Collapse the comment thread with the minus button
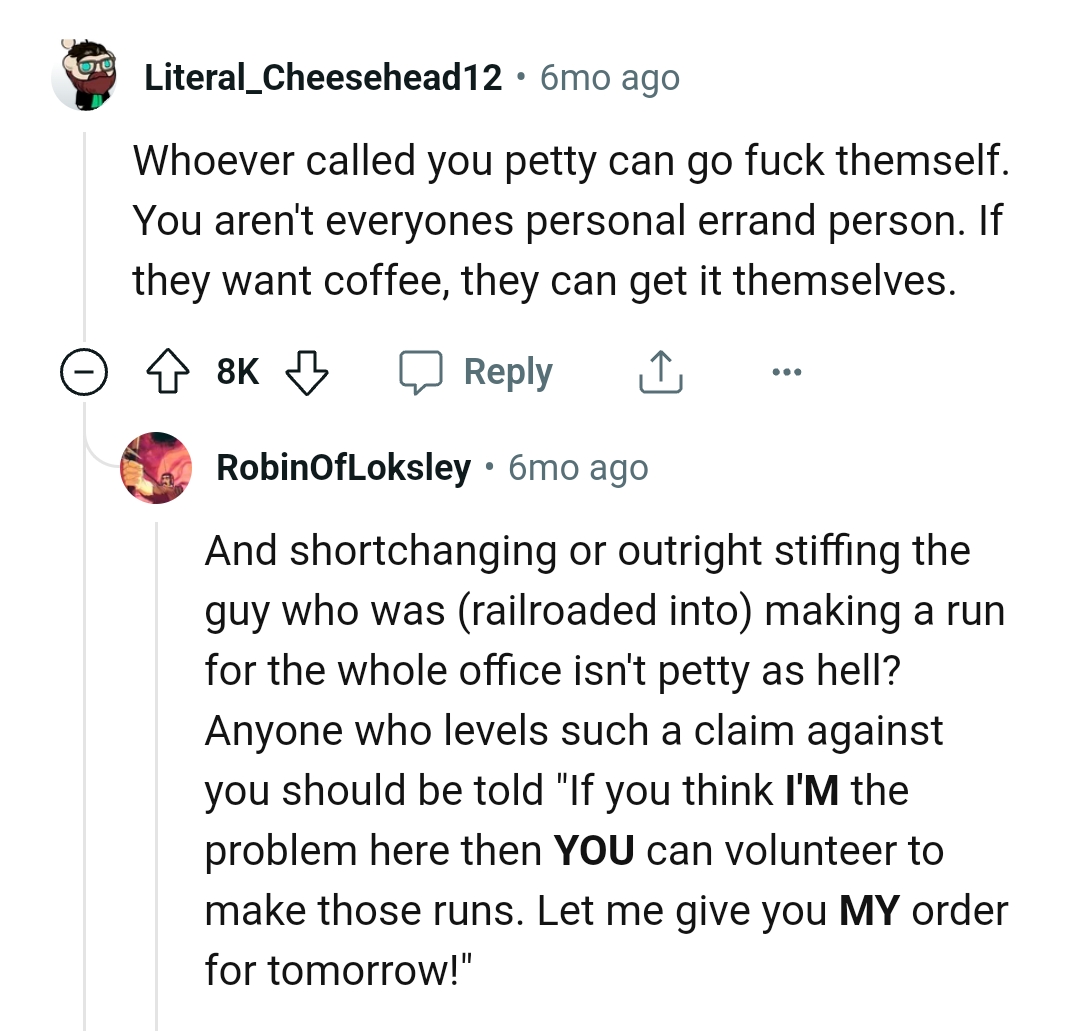Image resolution: width=1080 pixels, height=1031 pixels. pyautogui.click(x=83, y=371)
